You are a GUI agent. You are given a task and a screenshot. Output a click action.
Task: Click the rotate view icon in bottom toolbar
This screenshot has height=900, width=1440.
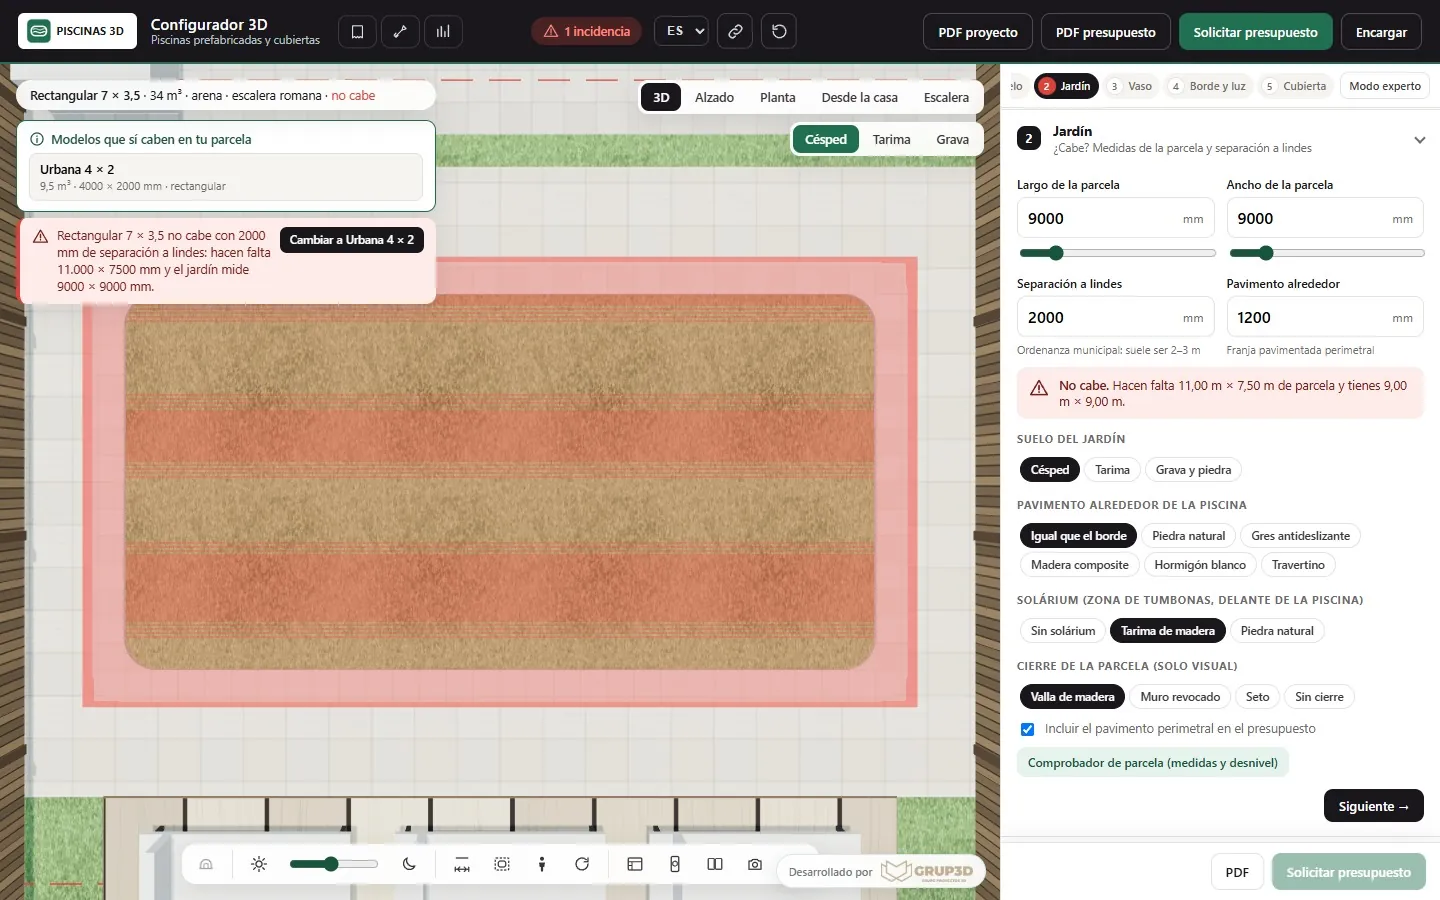pyautogui.click(x=582, y=864)
